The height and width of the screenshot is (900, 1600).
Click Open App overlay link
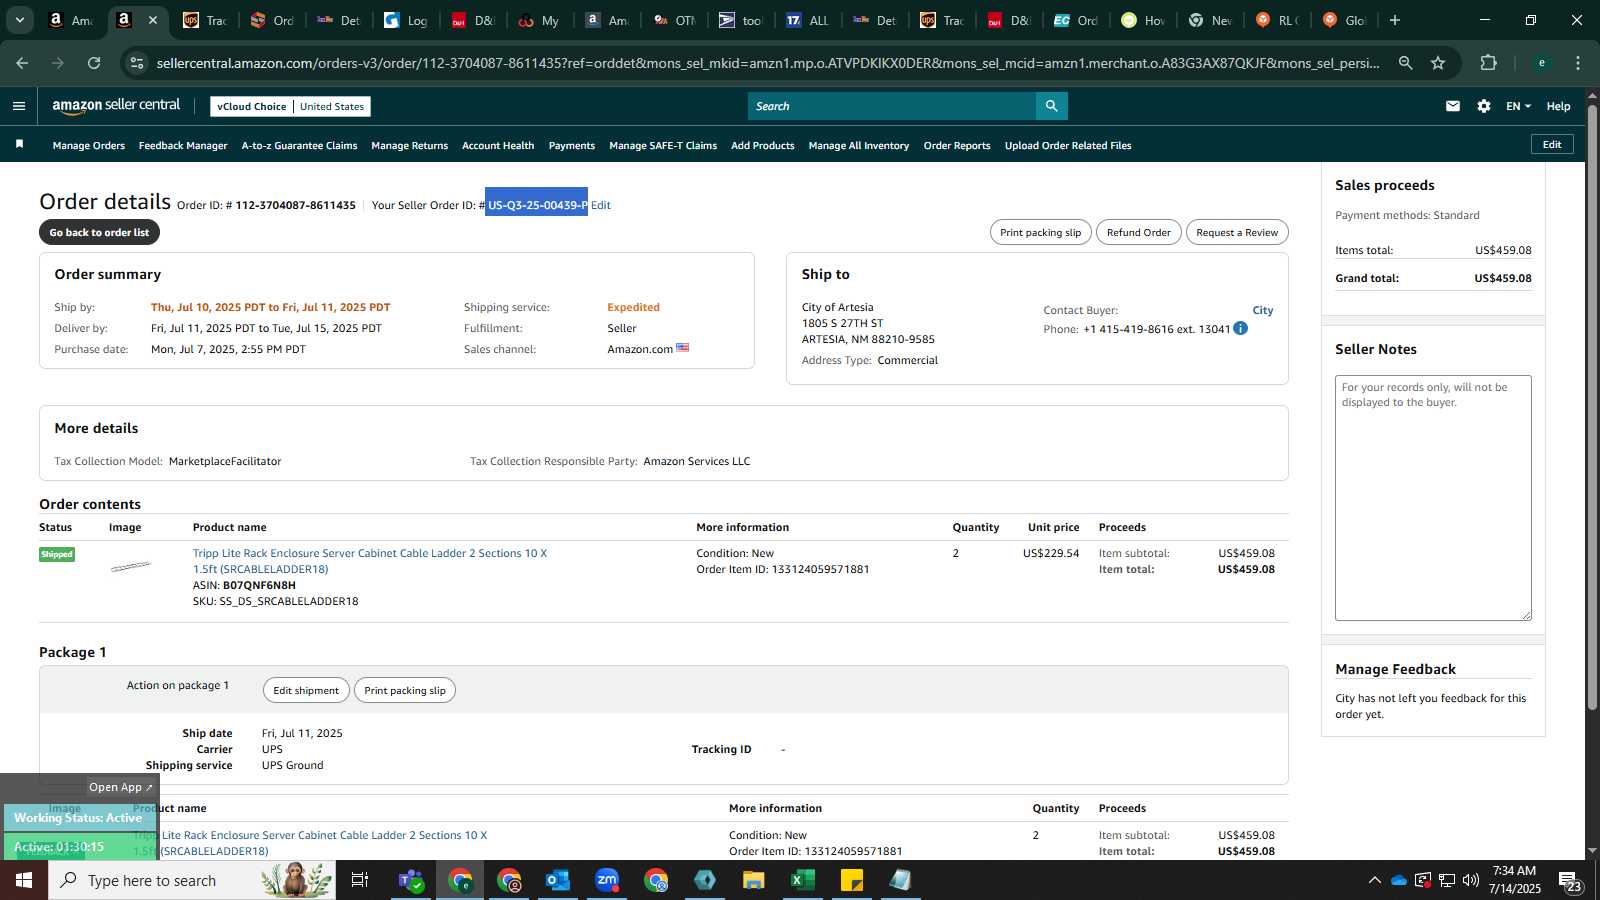pyautogui.click(x=120, y=787)
